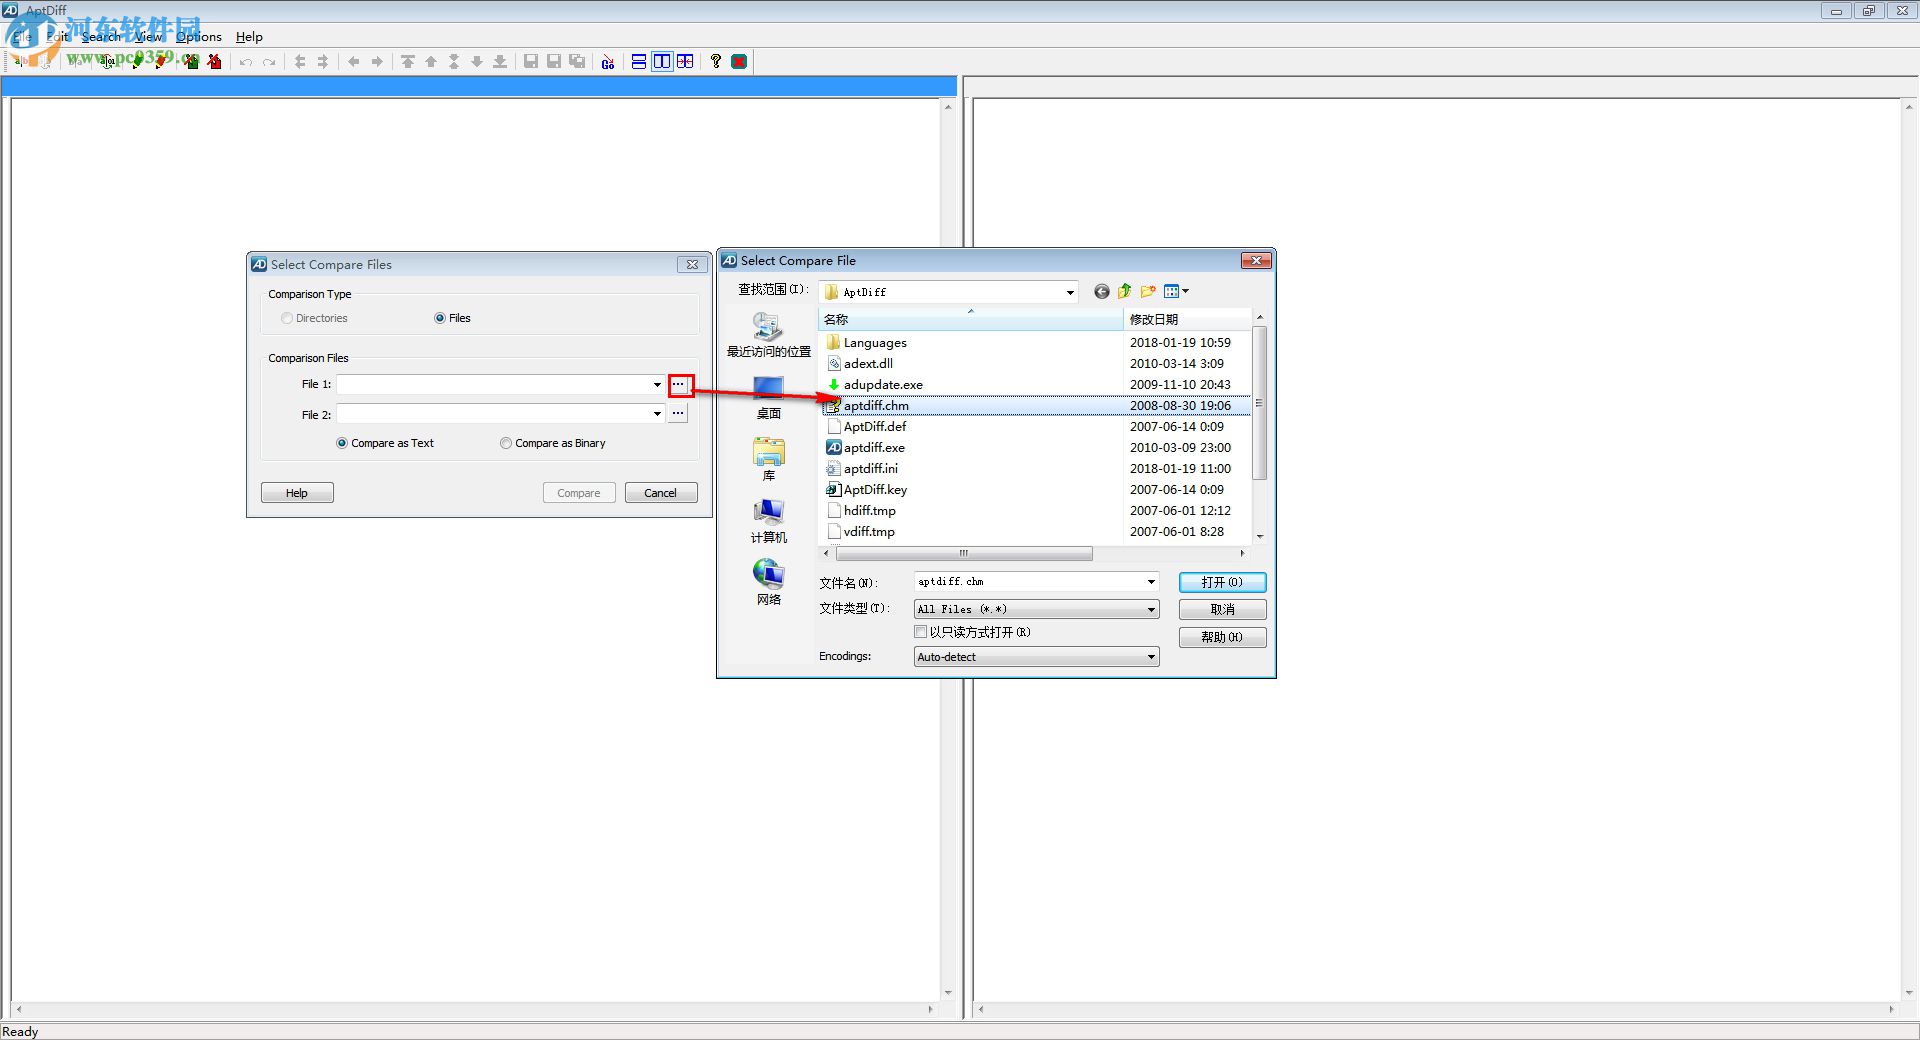Screen dimensions: 1920x1040
Task: Go up one folder level in file dialog
Action: (1124, 292)
